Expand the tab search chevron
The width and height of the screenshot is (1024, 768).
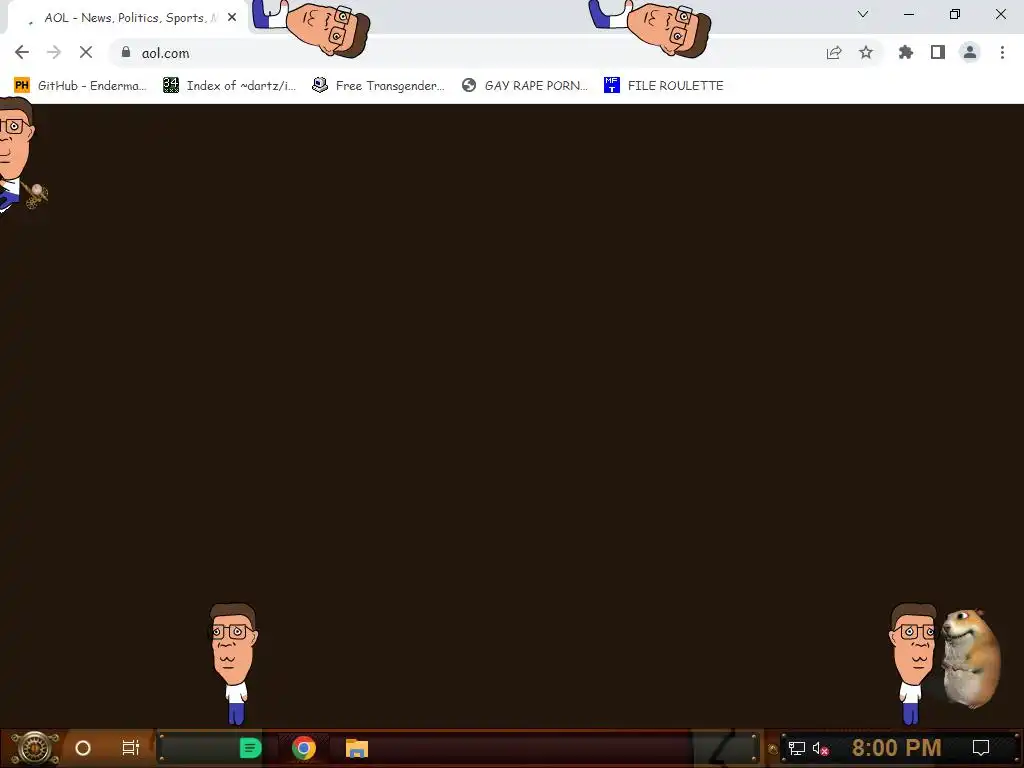(863, 14)
